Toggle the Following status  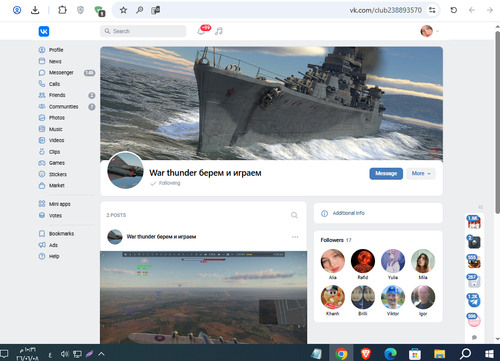point(165,183)
